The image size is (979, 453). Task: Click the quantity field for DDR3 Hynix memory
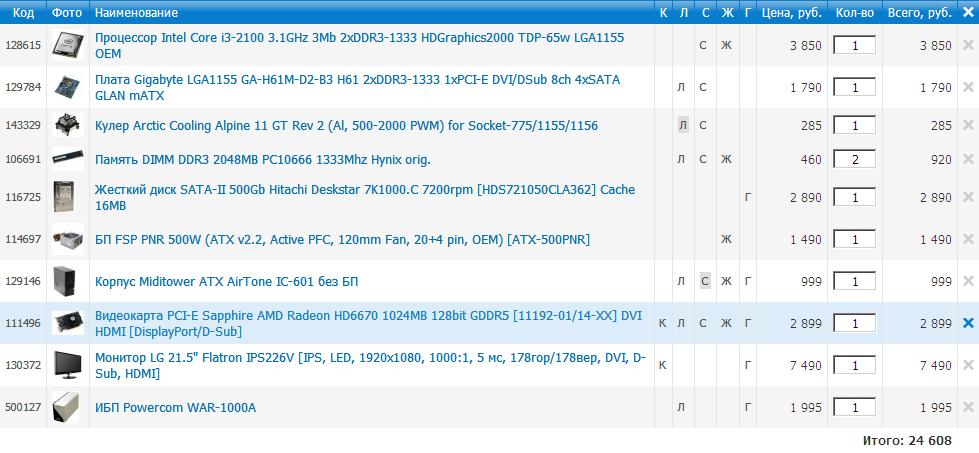[854, 159]
